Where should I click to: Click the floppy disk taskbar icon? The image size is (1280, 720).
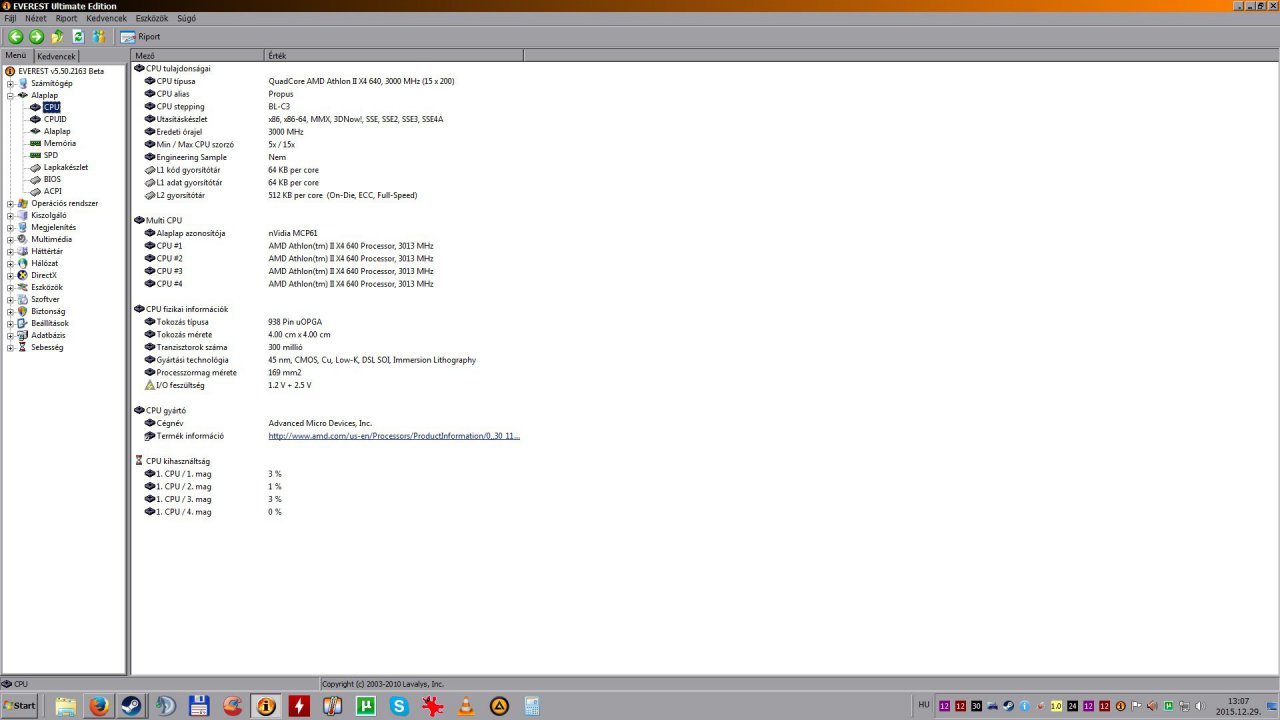[198, 706]
